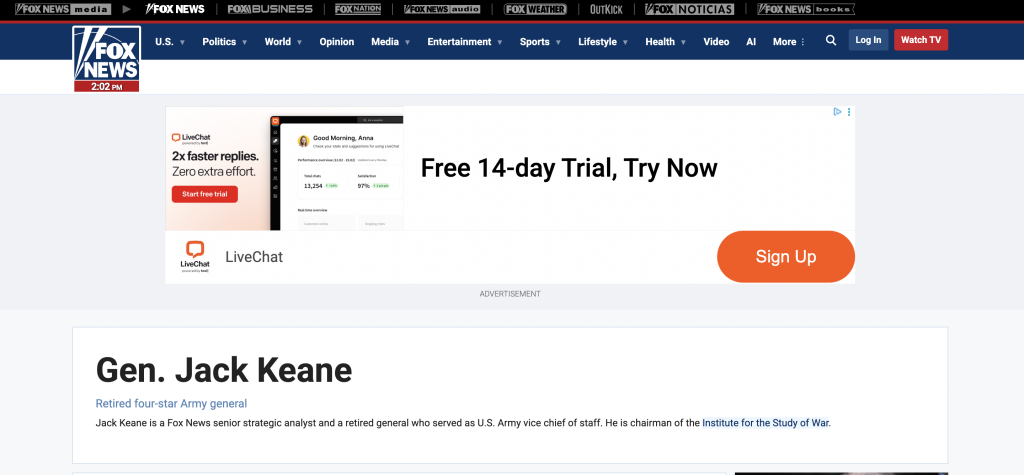Click the small LiveChat logo in ad image
Image resolution: width=1024 pixels, height=475 pixels.
point(191,139)
